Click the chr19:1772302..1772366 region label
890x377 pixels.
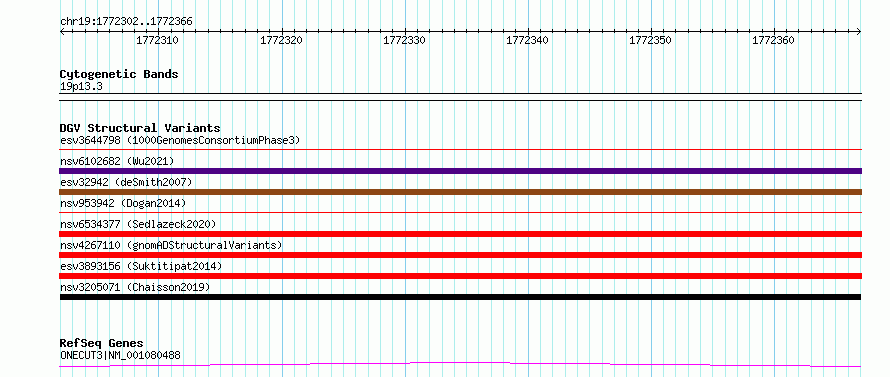point(126,22)
